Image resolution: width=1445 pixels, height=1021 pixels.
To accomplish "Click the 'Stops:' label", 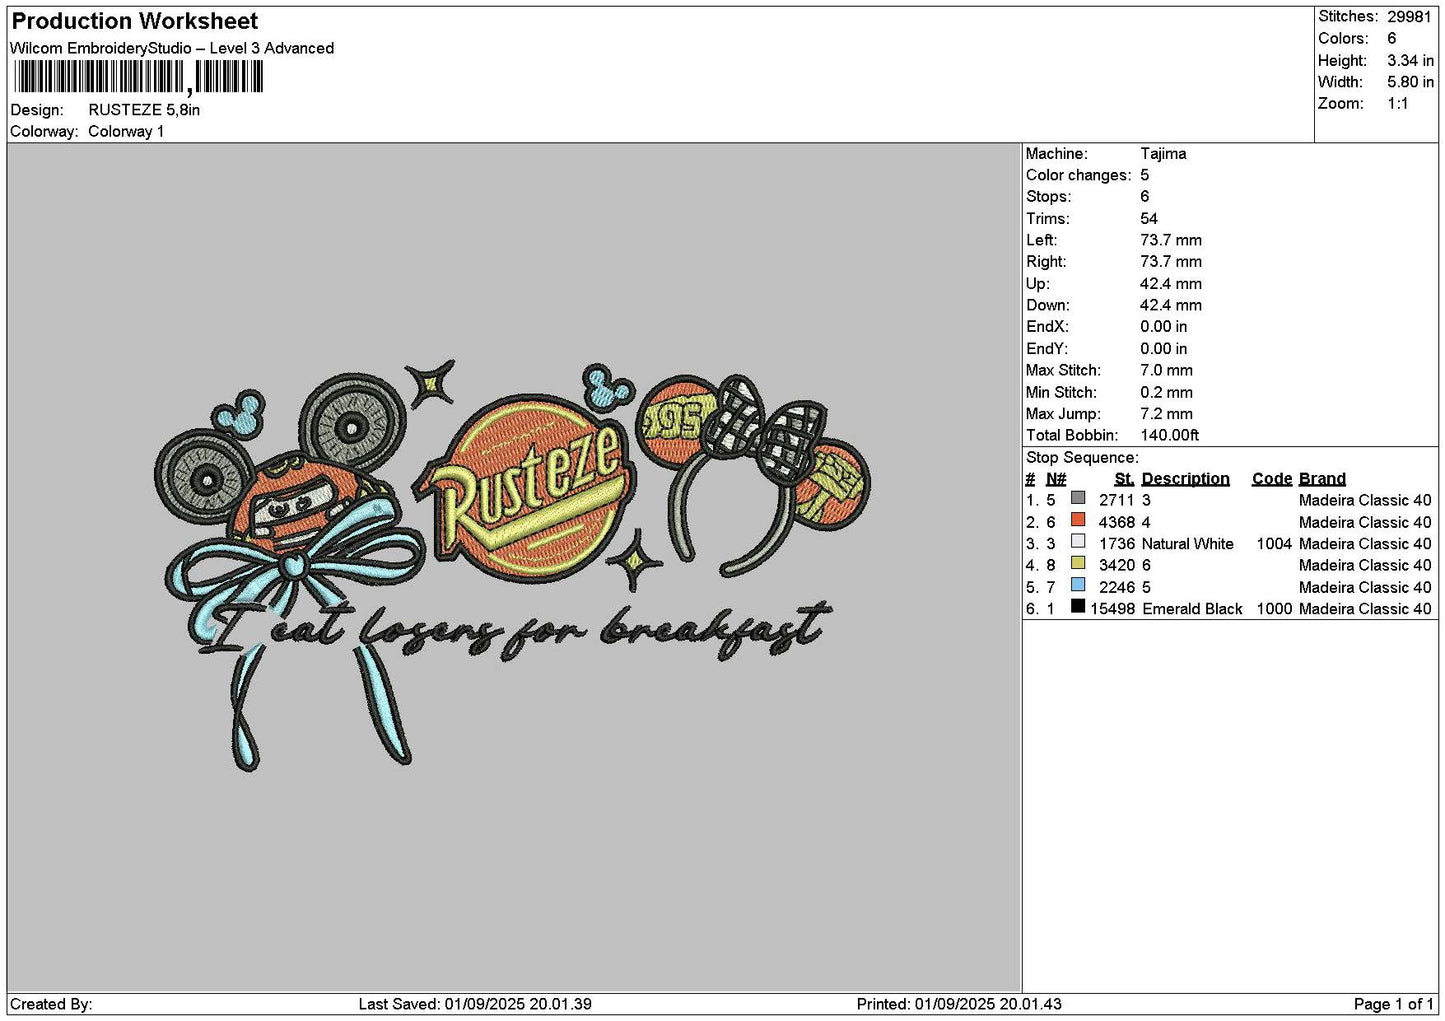I will click(1048, 197).
